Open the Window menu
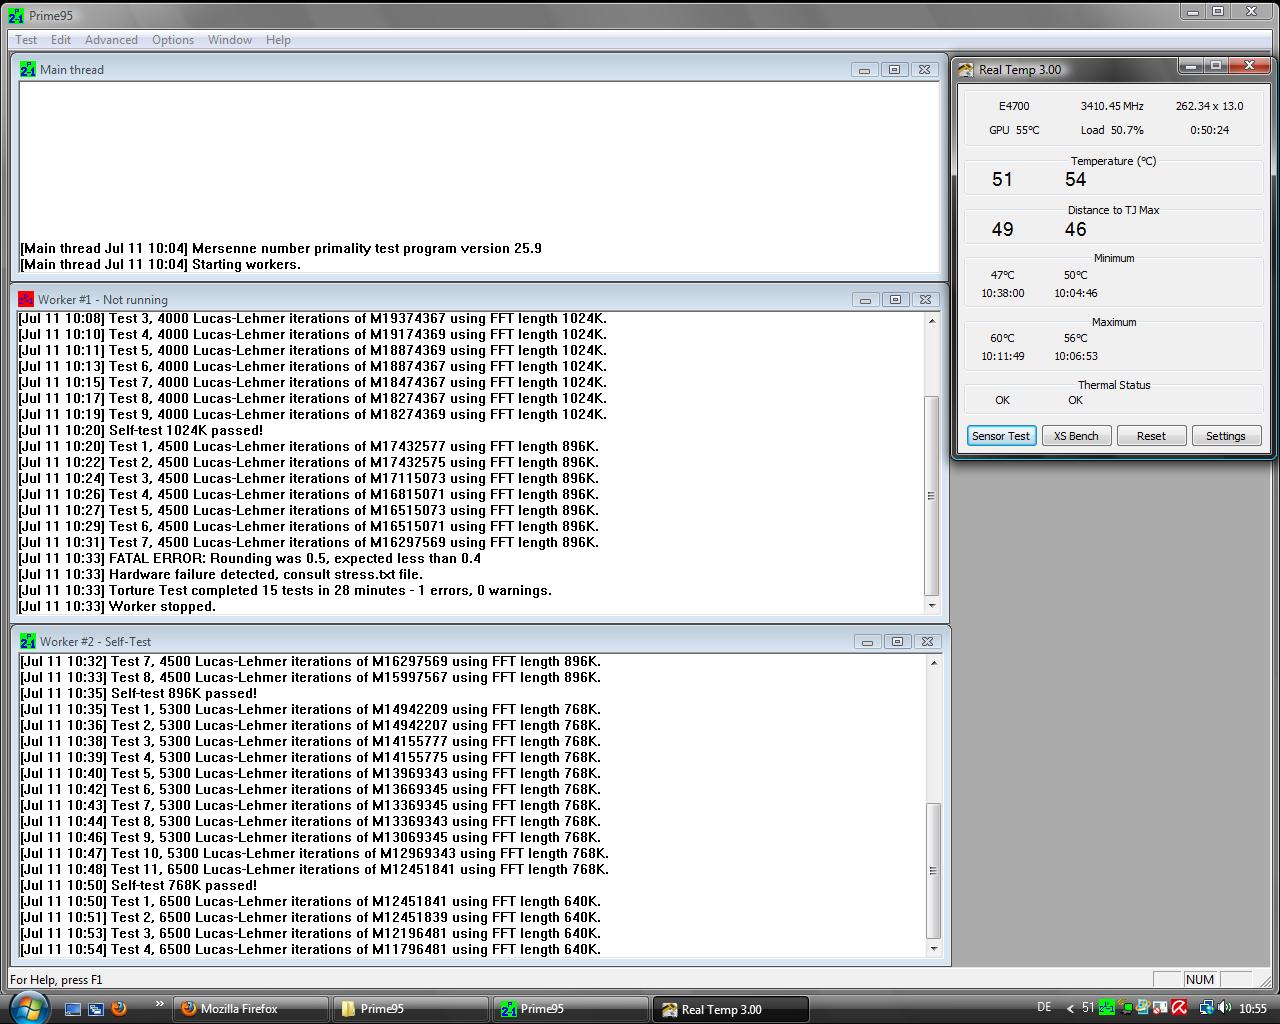This screenshot has height=1024, width=1280. 230,40
